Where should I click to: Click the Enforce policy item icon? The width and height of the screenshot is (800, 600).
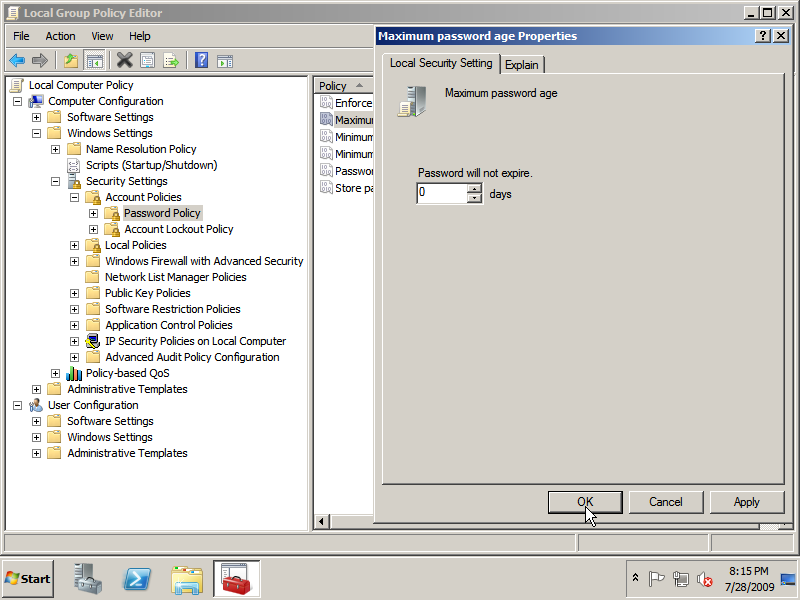tap(326, 102)
